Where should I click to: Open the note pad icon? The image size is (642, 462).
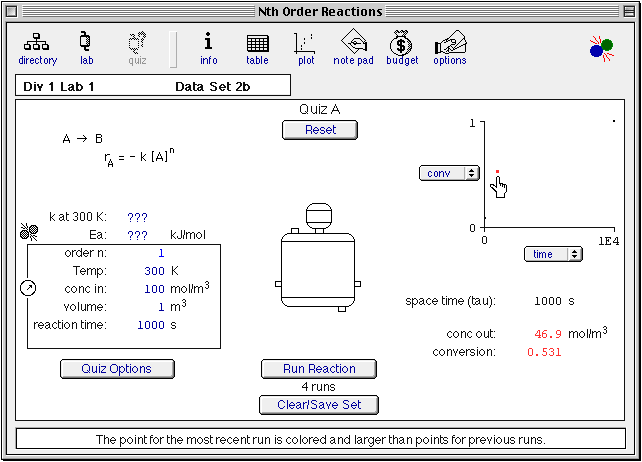[353, 46]
